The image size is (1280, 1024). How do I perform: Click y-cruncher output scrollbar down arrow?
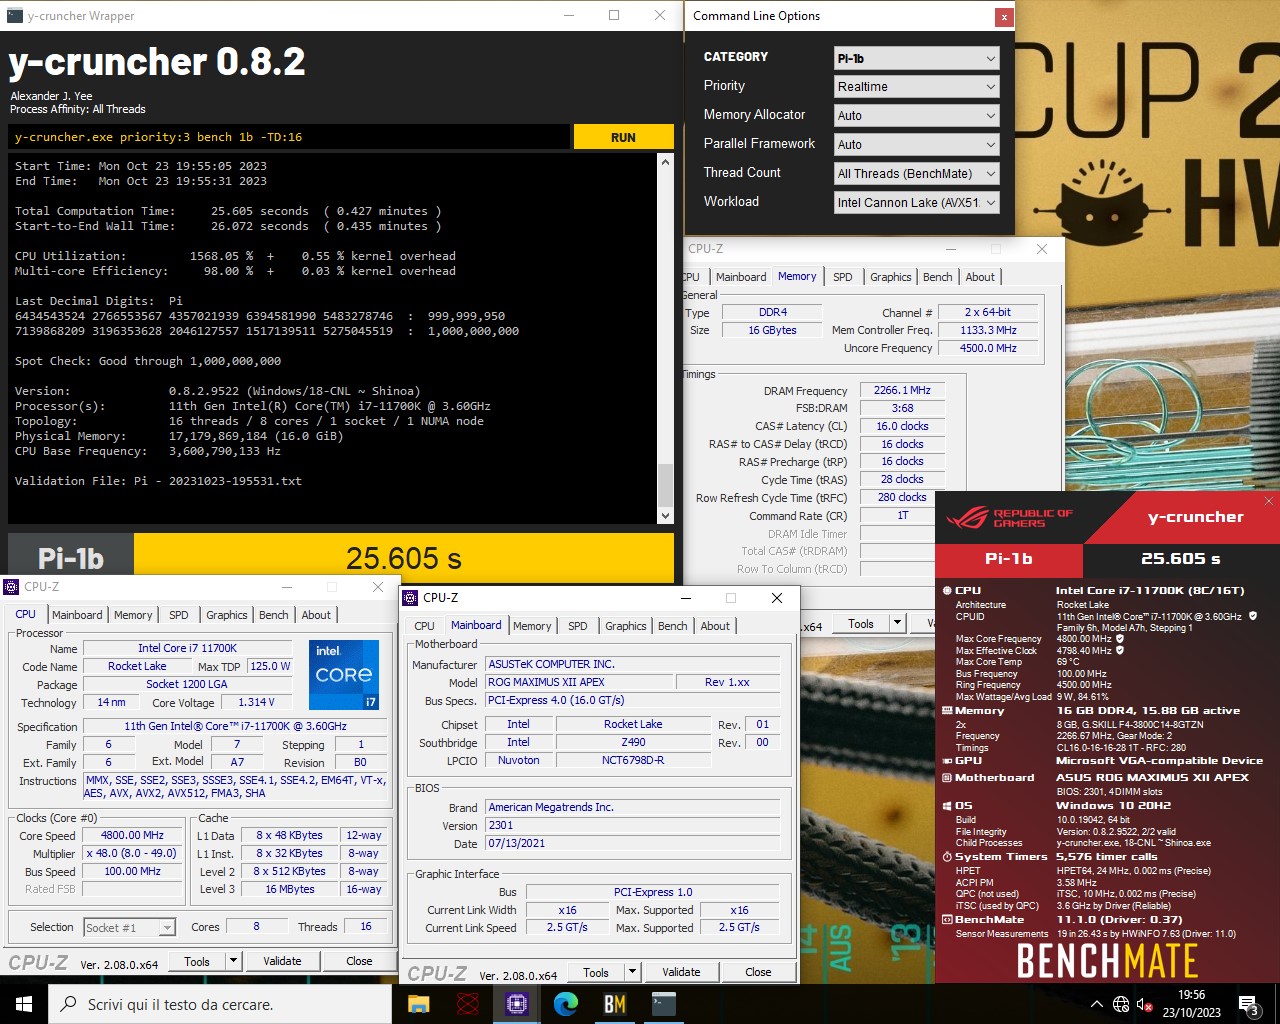click(x=665, y=516)
